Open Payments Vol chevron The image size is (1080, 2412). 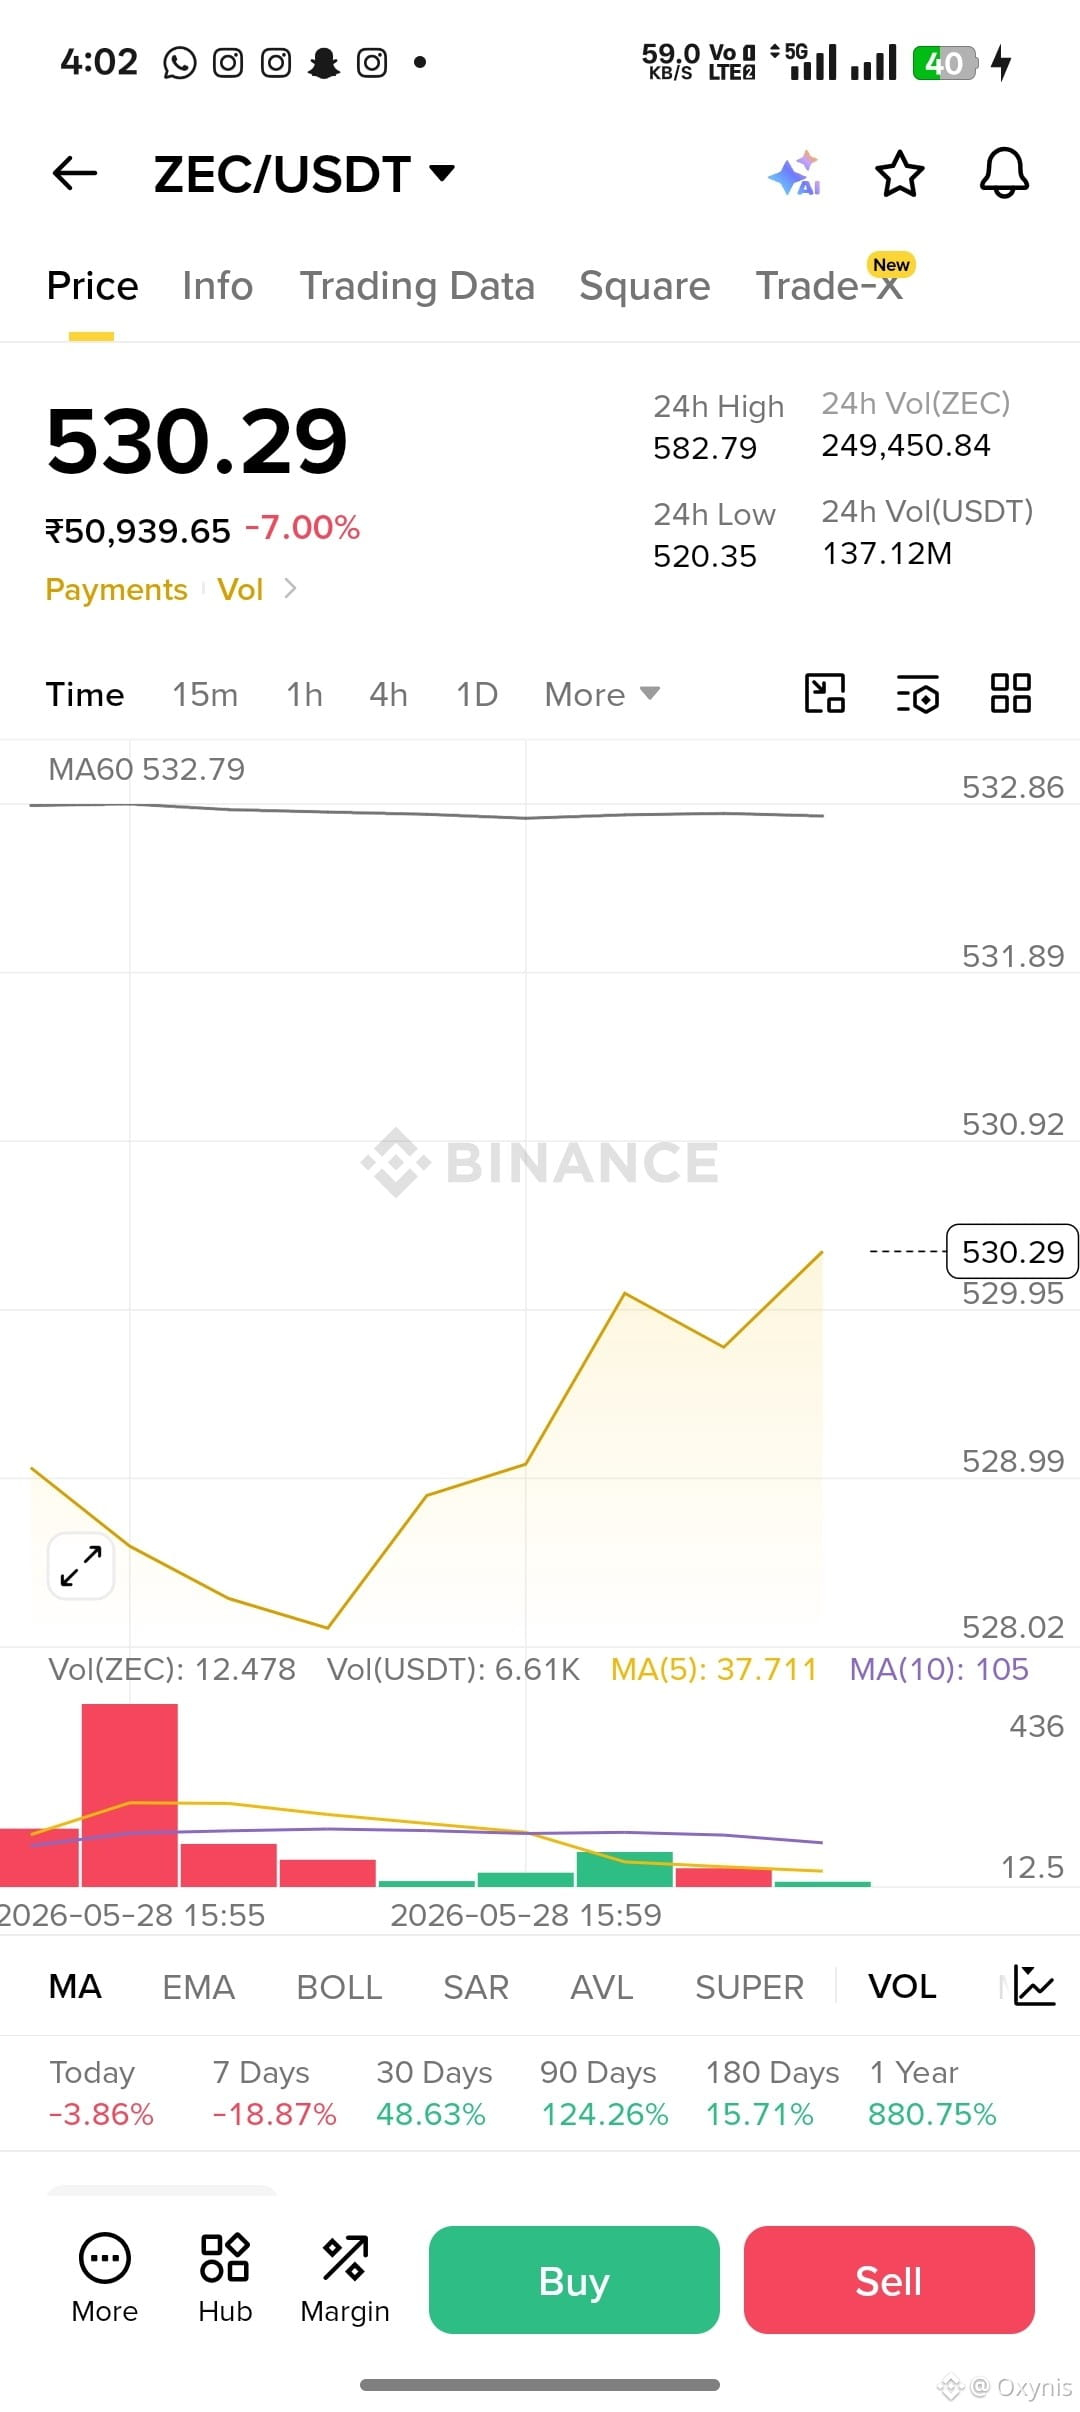pyautogui.click(x=290, y=588)
